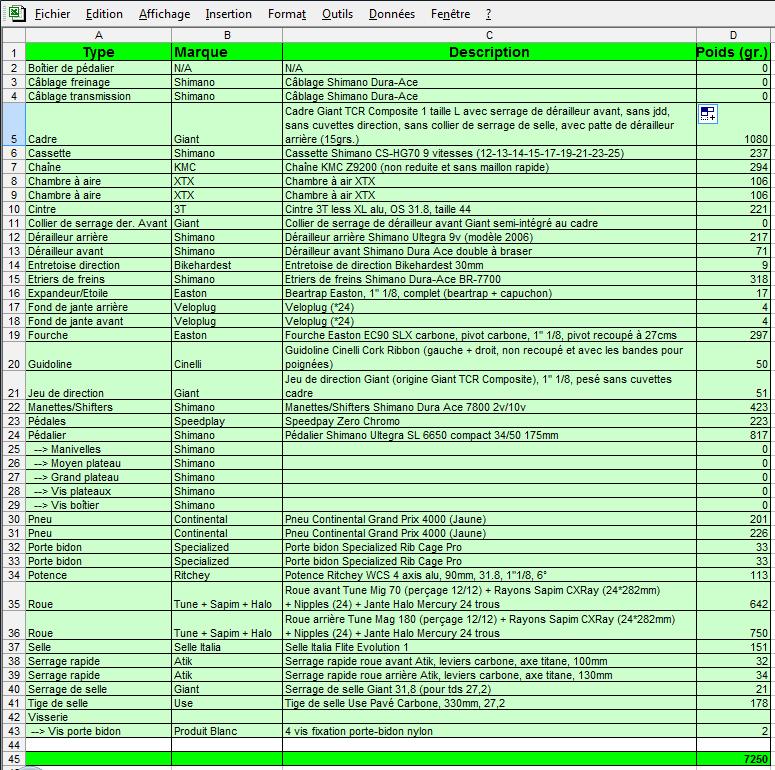Open the Fichier menu

pos(52,14)
